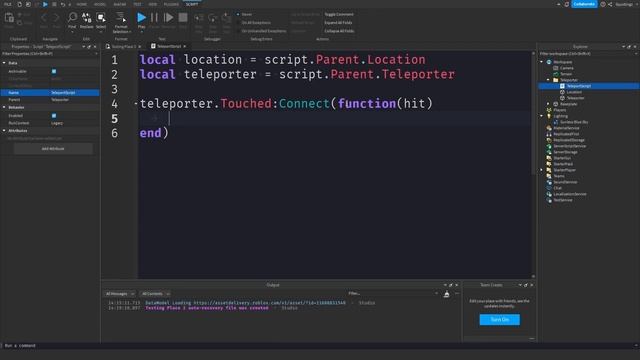Screen dimensions: 640x360
Task: Switch to the SCRIPT ribbon tab
Action: coord(192,4)
